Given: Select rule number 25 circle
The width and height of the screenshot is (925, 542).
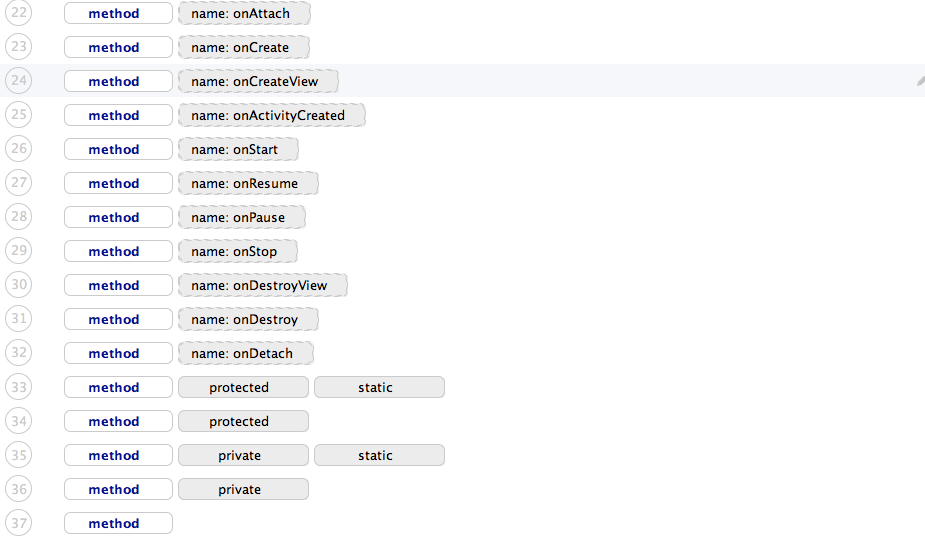Looking at the screenshot, I should click(x=19, y=114).
